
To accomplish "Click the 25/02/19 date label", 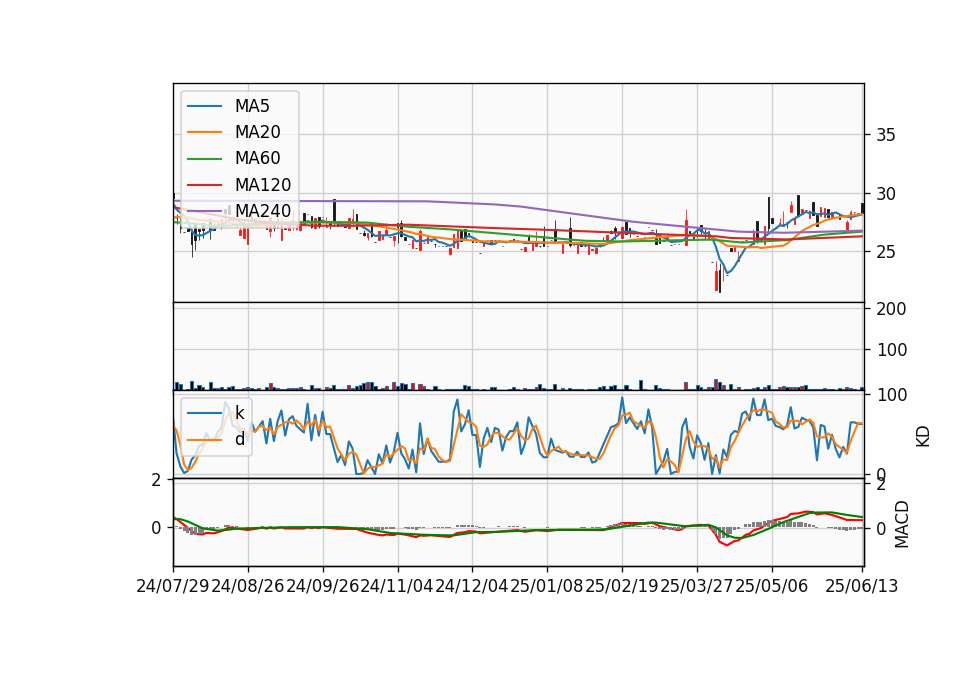I will pyautogui.click(x=621, y=587).
